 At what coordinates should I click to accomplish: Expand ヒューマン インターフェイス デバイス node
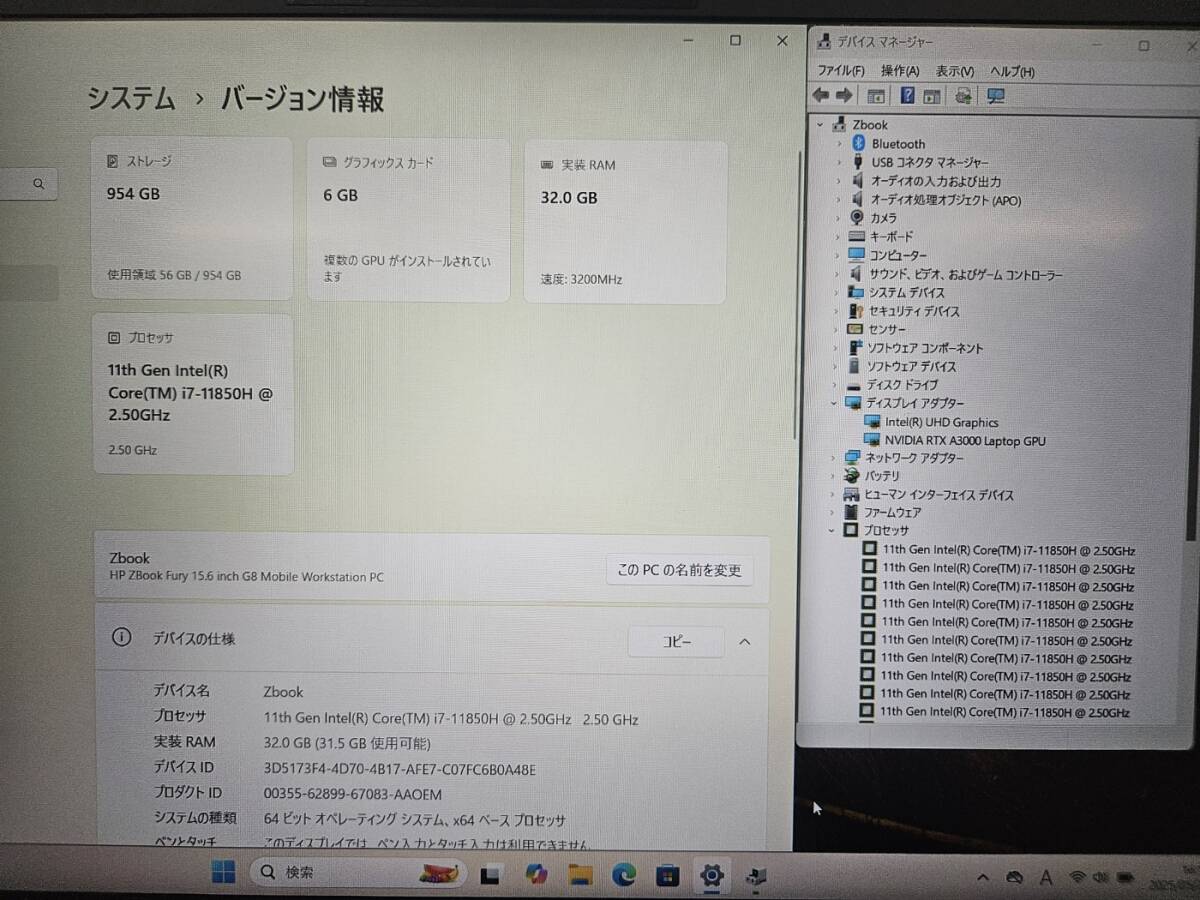[x=834, y=495]
